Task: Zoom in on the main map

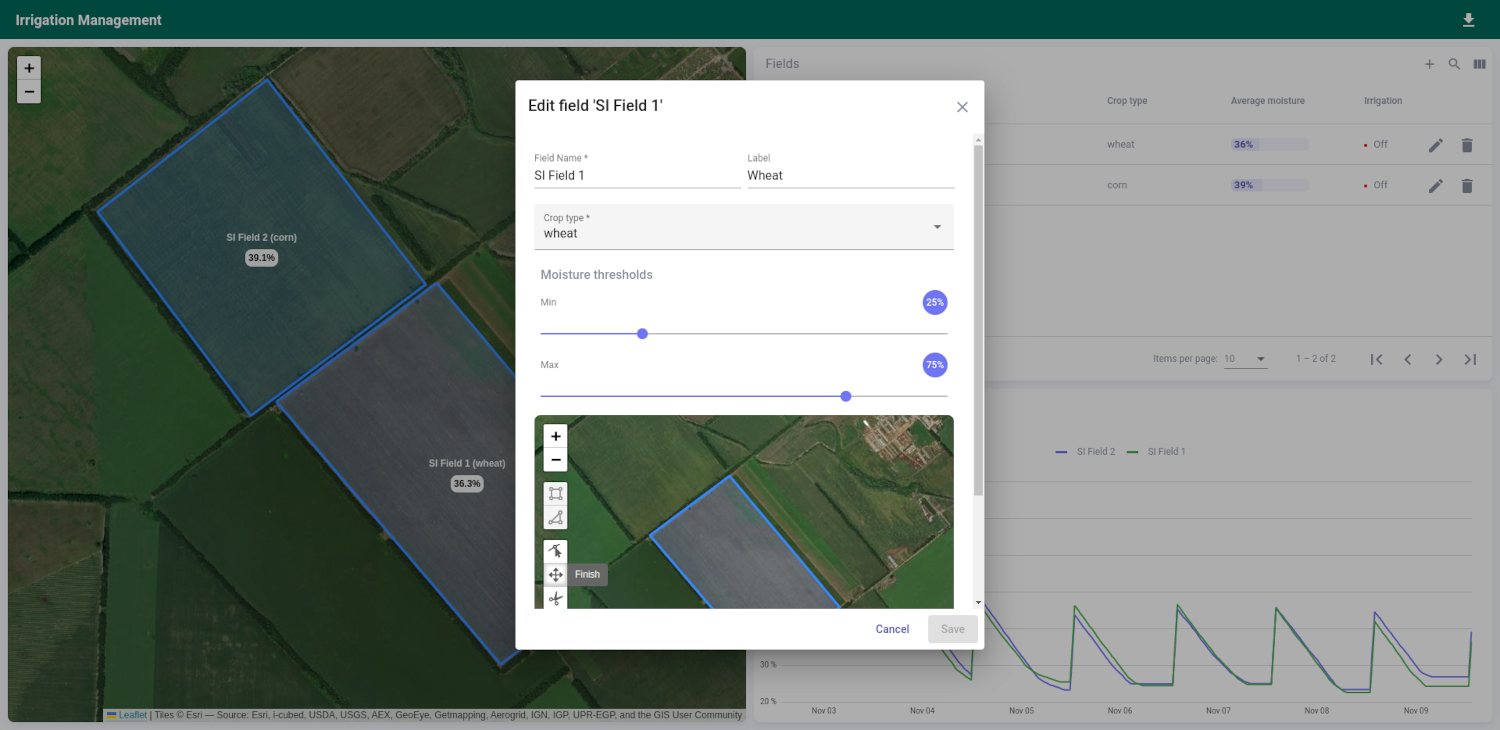Action: tap(29, 68)
